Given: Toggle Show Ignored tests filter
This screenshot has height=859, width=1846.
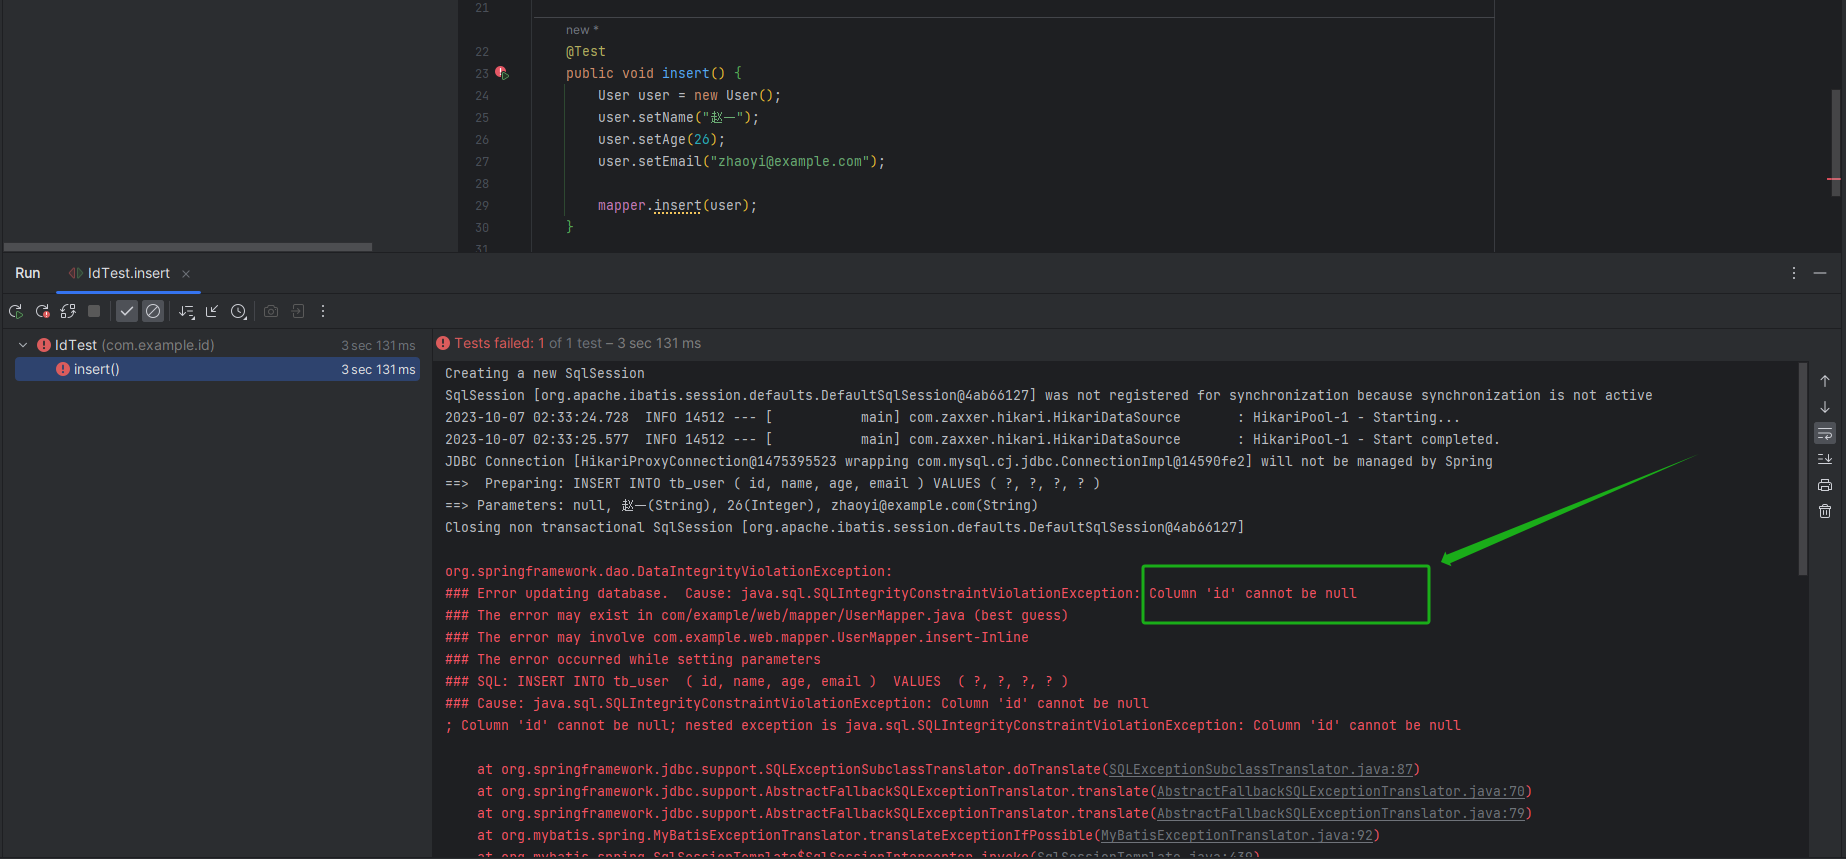Looking at the screenshot, I should tap(153, 312).
